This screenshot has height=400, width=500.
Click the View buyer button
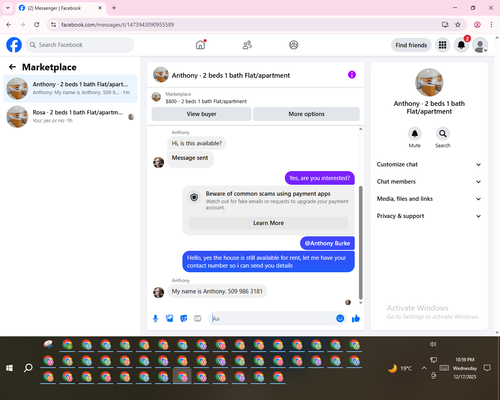click(201, 114)
